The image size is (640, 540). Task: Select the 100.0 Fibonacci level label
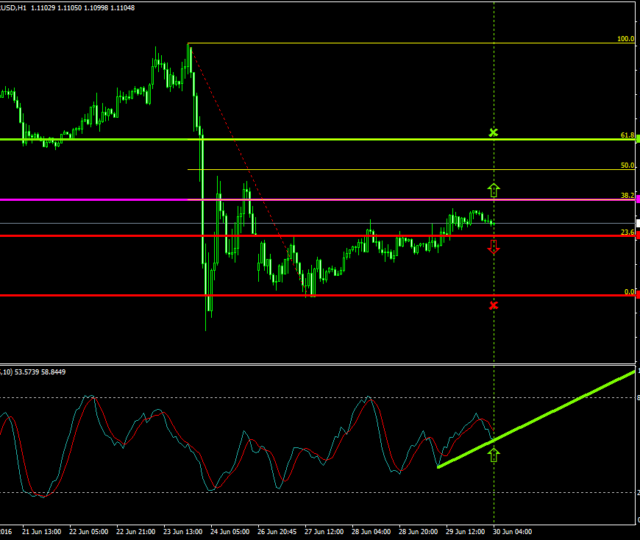(x=626, y=39)
